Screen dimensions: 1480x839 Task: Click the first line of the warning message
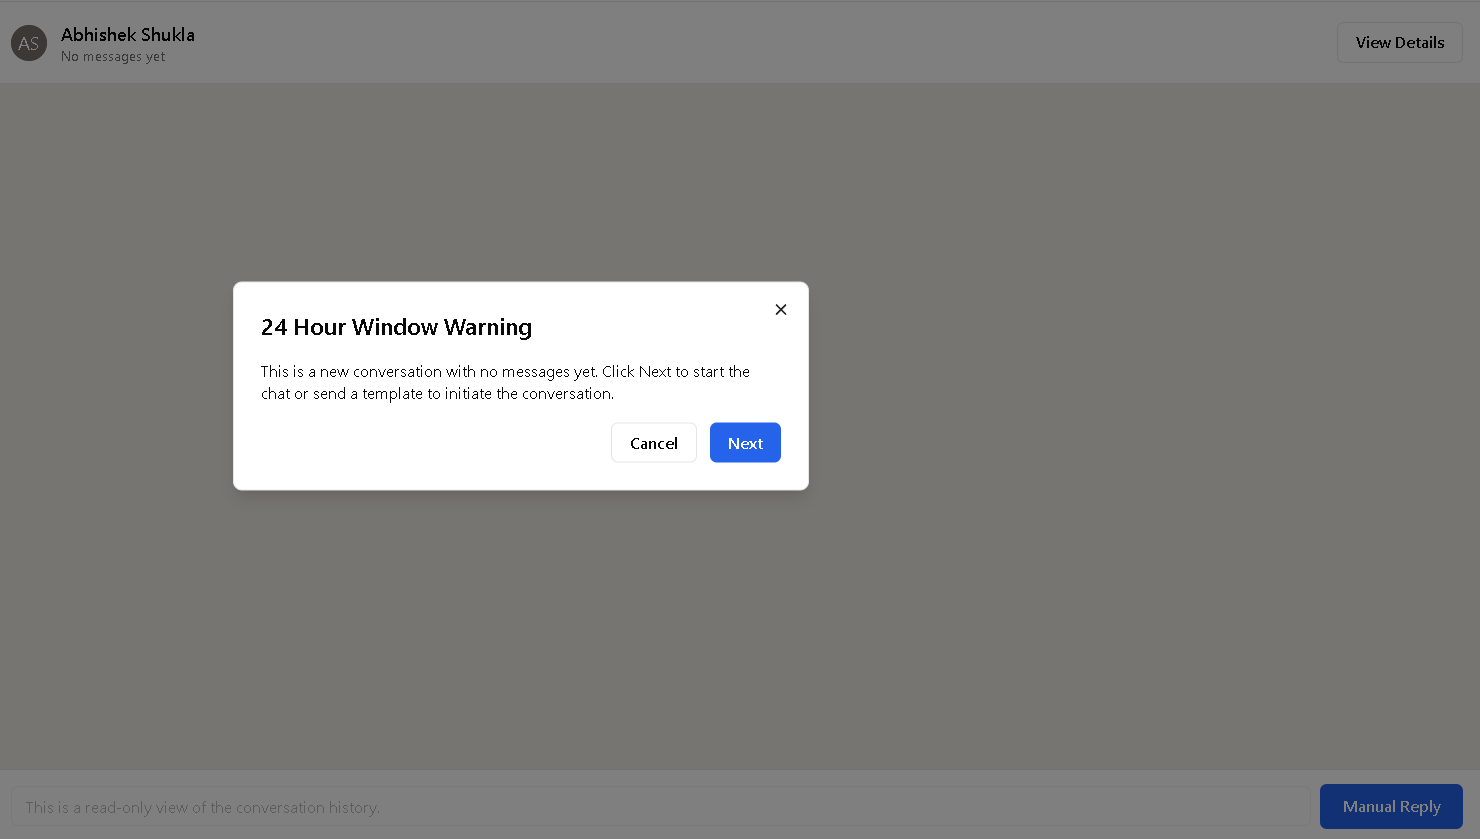coord(505,371)
